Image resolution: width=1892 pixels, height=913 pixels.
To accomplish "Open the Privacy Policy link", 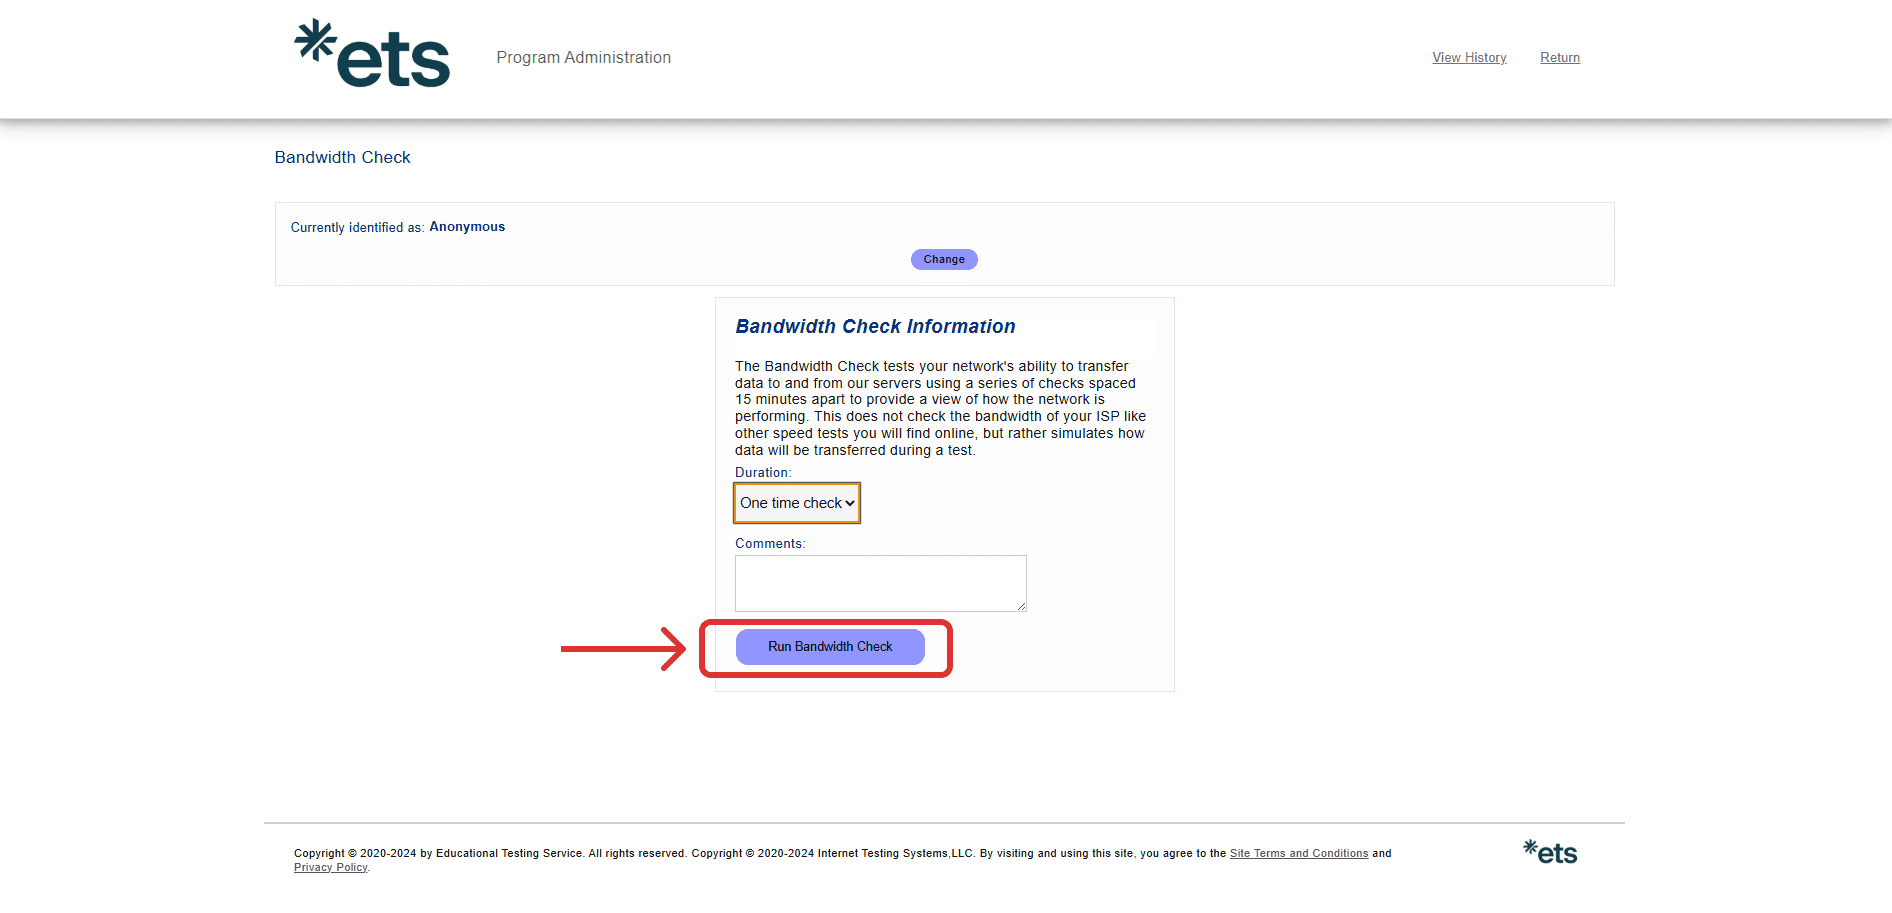I will pos(330,867).
